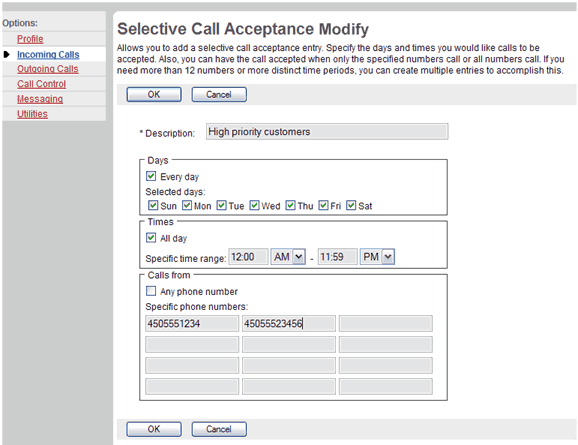Toggle the Every day checkbox
Image resolution: width=578 pixels, height=445 pixels.
pos(151,176)
